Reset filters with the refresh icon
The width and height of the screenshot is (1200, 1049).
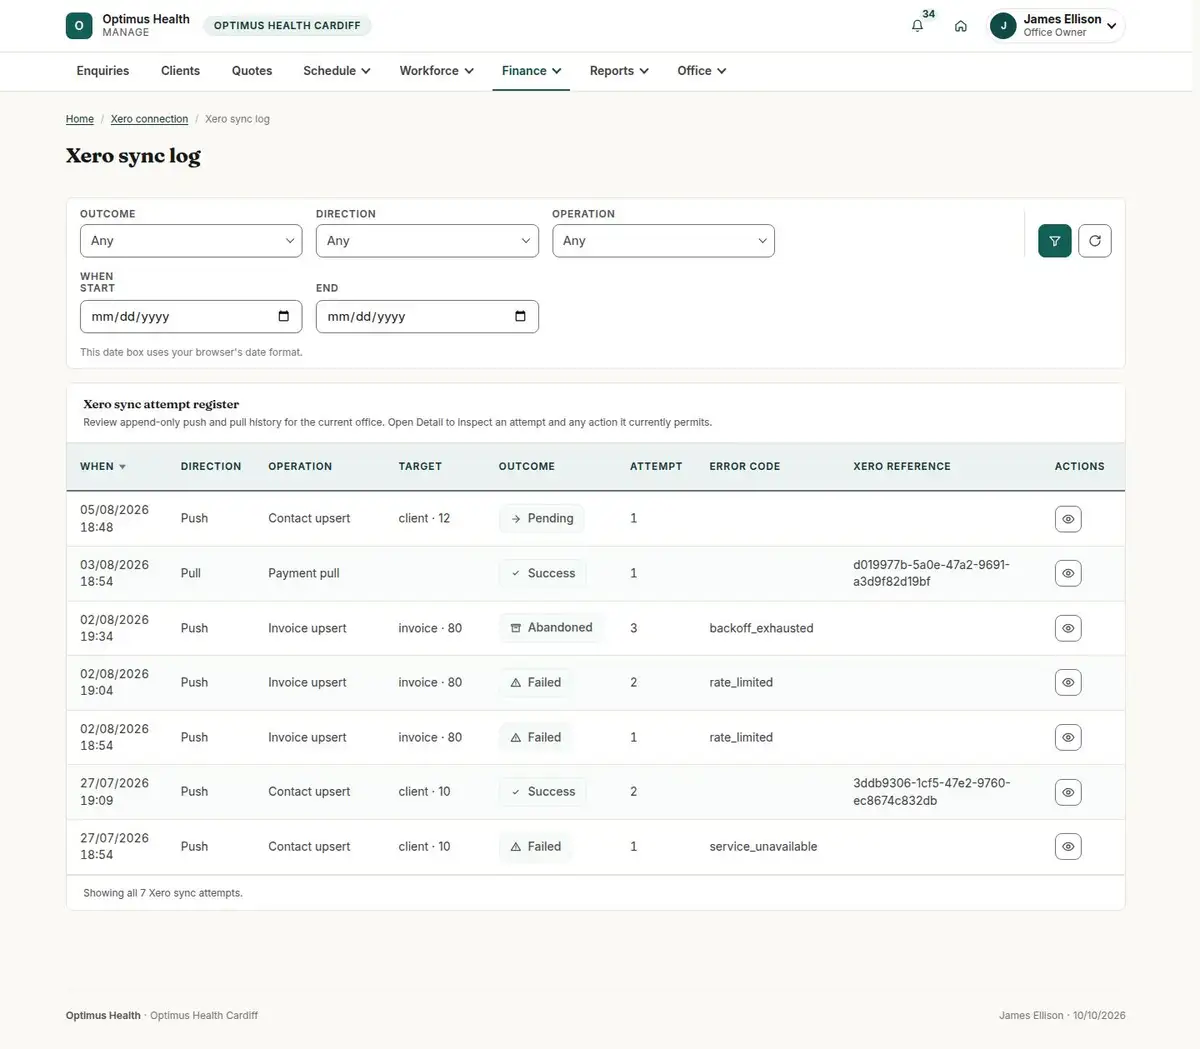(x=1095, y=241)
